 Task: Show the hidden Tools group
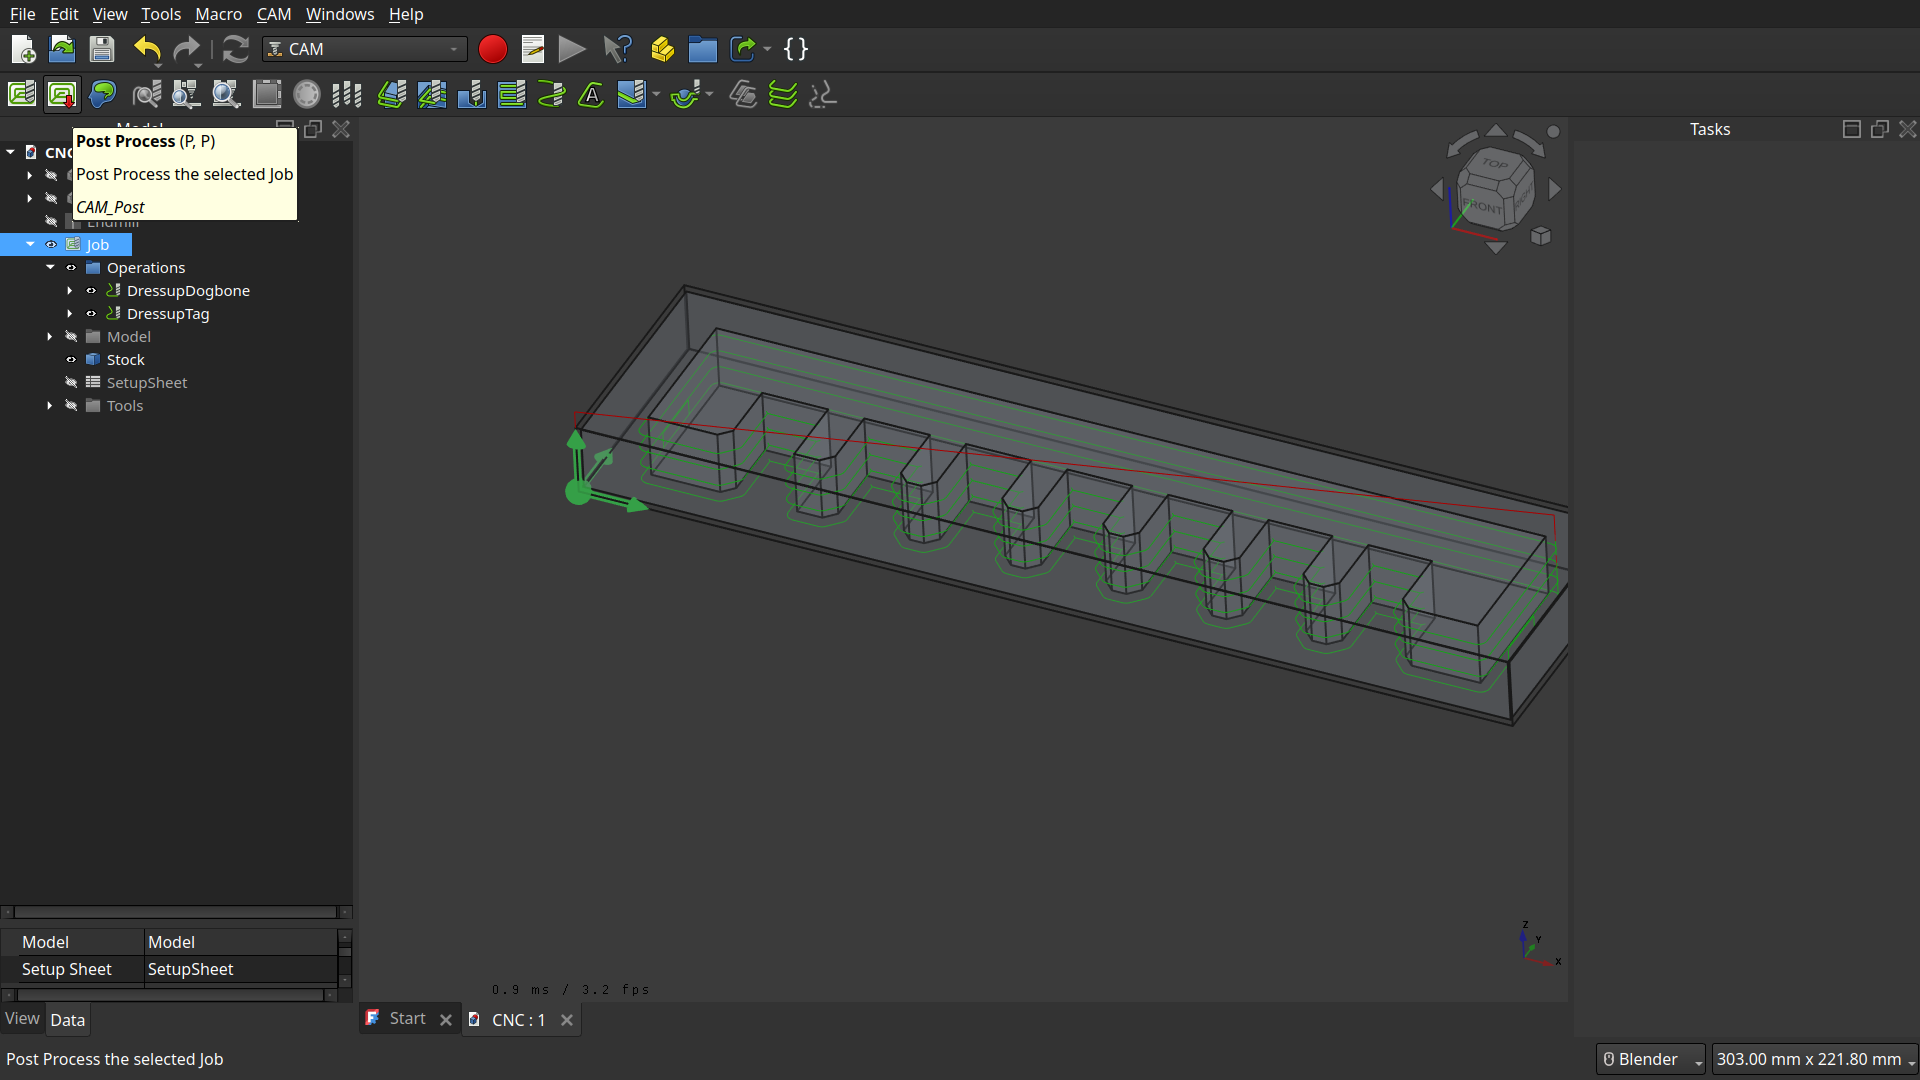coord(71,406)
